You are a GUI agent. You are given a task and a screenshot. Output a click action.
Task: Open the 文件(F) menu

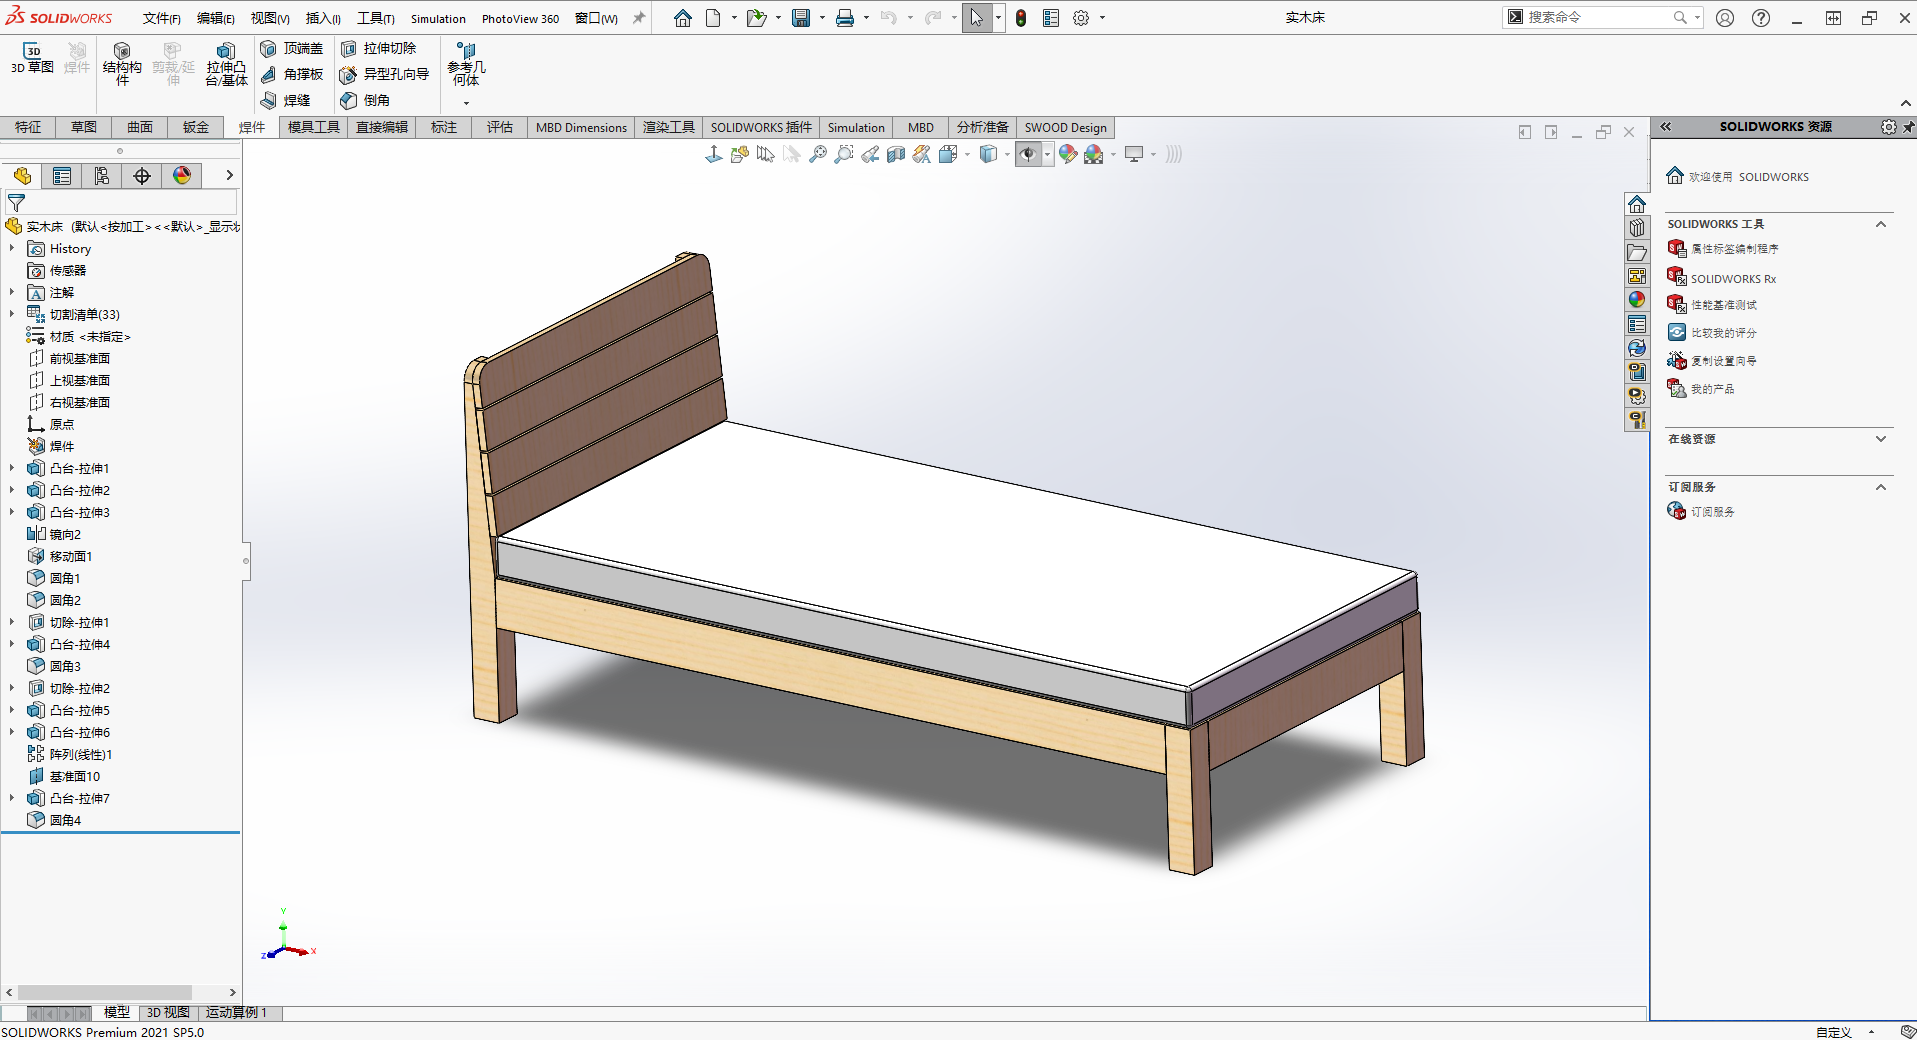(161, 18)
